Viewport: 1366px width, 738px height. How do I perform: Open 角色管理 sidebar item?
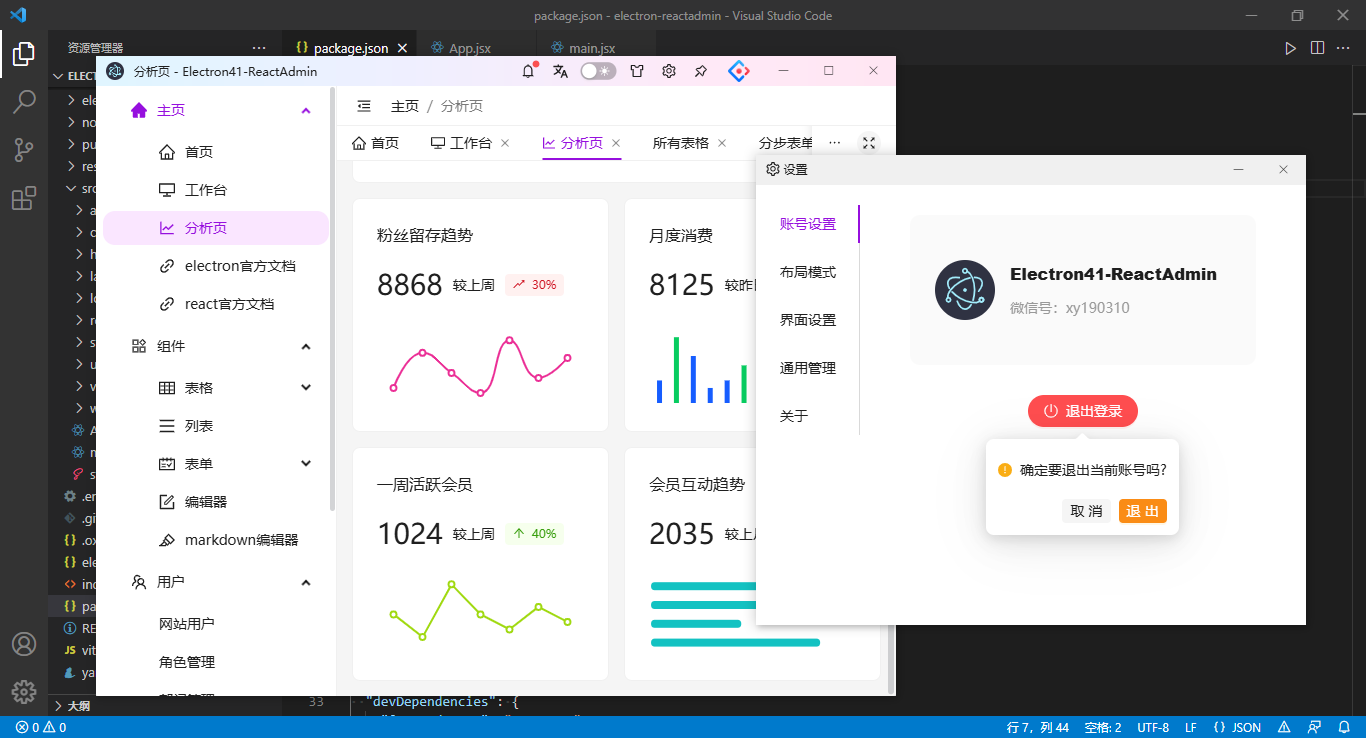[216, 662]
